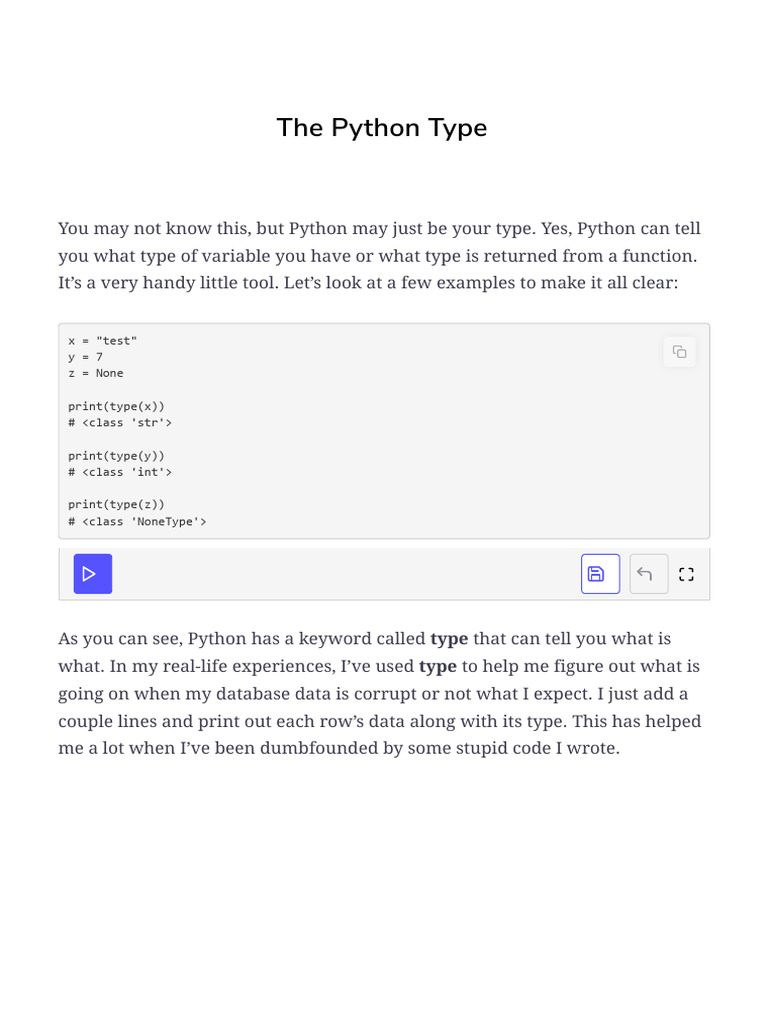Viewport: 768px width, 1024px height.
Task: Click the closing paragraph mentioning "dumbfounded"
Action: click(380, 693)
